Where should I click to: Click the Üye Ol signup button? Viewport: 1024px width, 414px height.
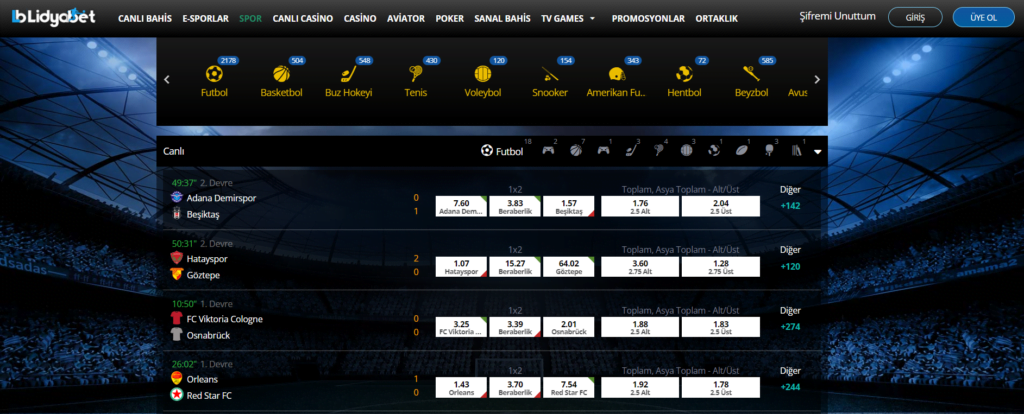point(983,18)
